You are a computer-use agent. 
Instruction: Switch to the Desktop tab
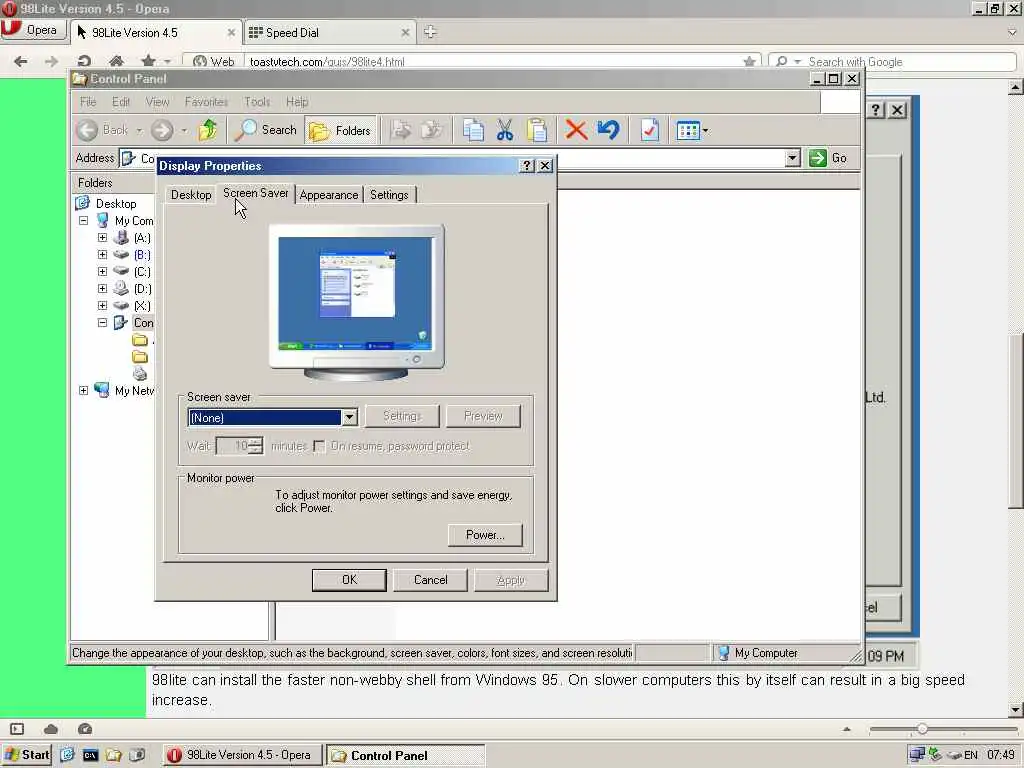(x=191, y=195)
